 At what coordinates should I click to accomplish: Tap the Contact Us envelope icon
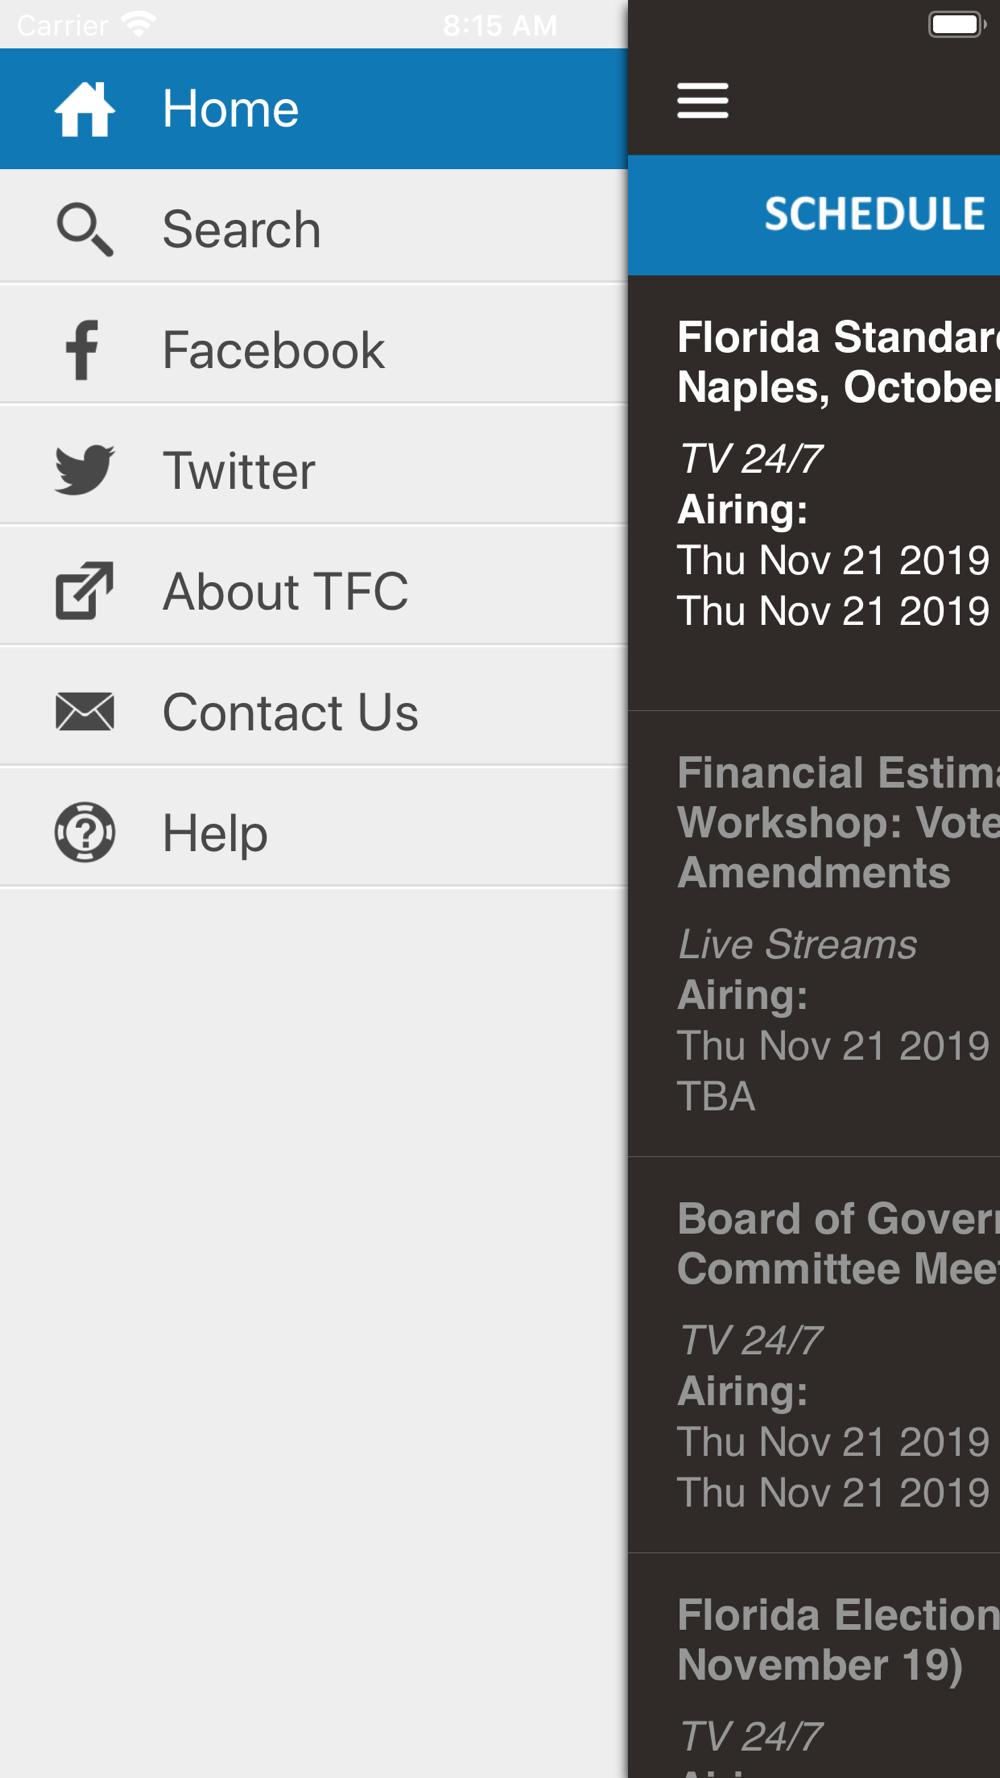85,712
